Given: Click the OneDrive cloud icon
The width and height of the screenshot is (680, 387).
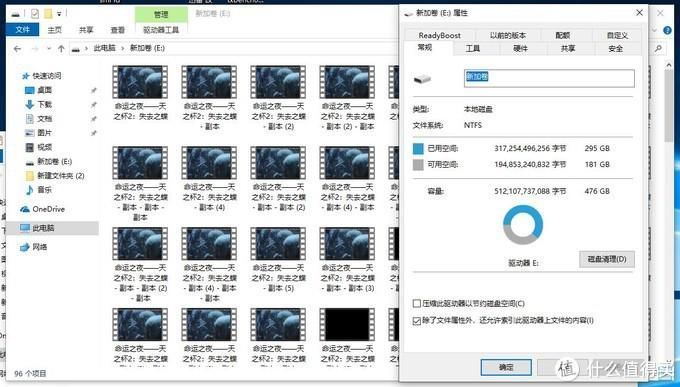Looking at the screenshot, I should 25,209.
